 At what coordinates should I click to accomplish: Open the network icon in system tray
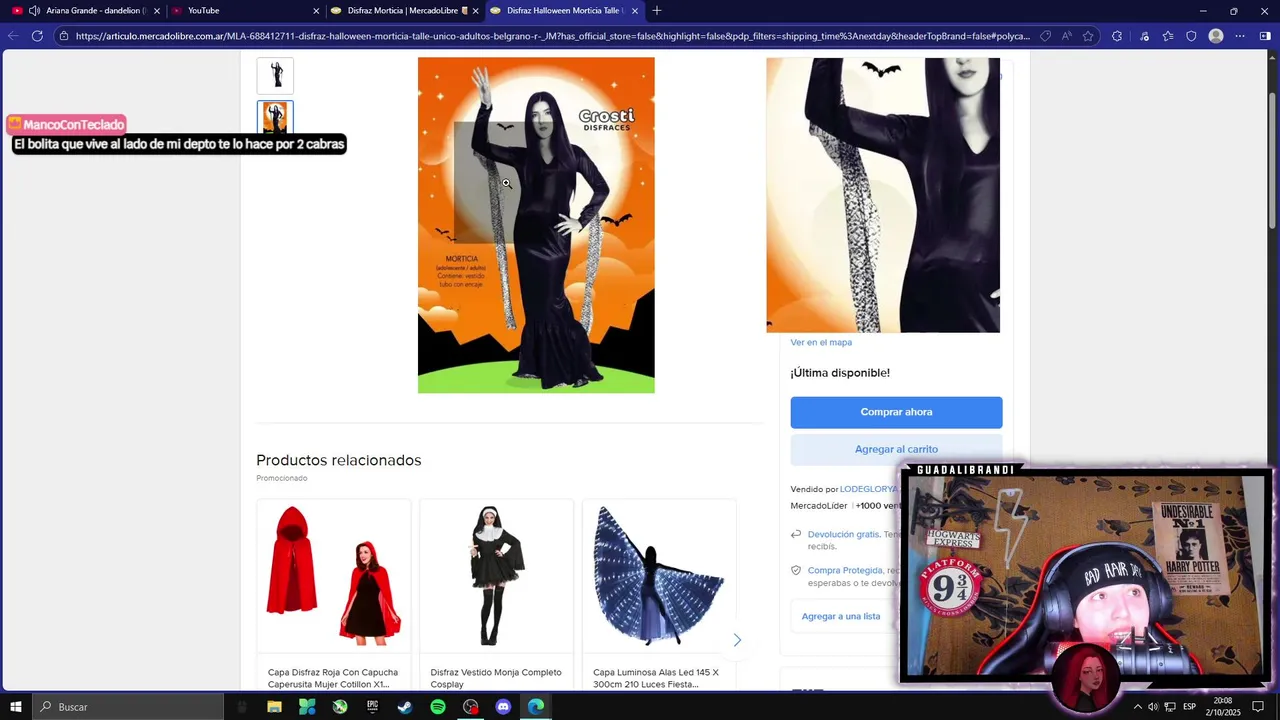pos(1169,707)
